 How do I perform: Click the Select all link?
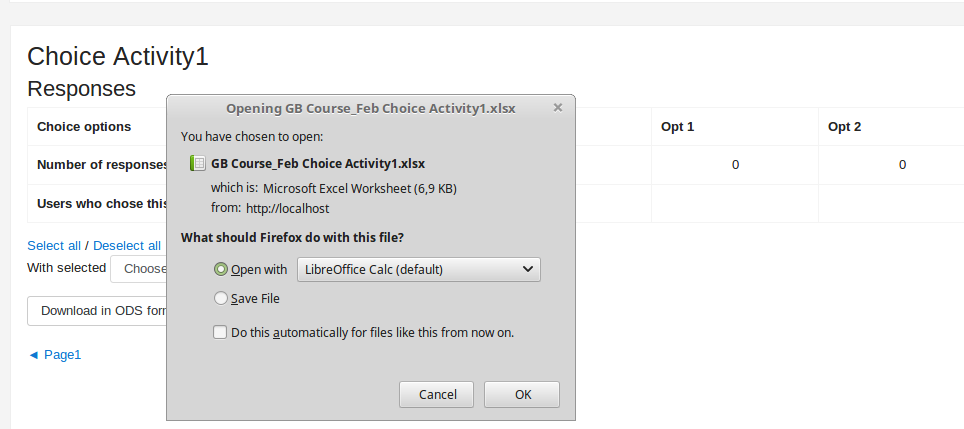click(54, 246)
